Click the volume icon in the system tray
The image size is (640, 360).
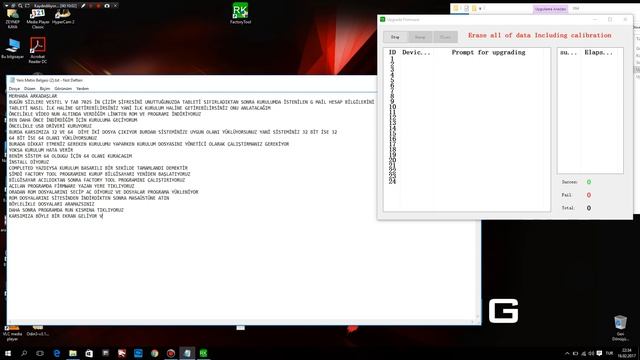coord(591,353)
